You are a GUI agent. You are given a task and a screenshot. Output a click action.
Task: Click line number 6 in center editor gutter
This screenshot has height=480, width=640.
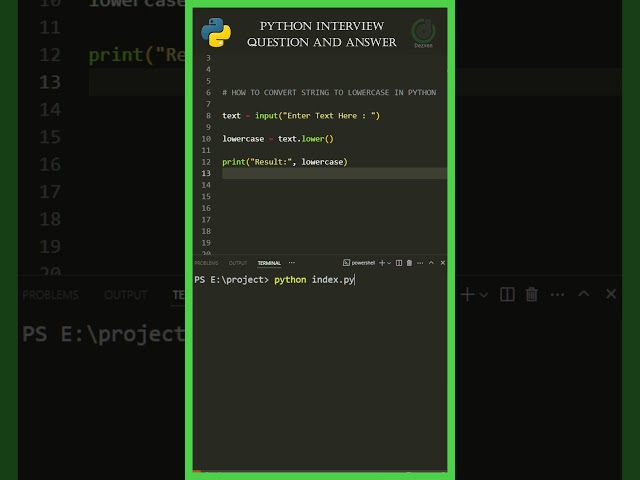click(x=208, y=93)
